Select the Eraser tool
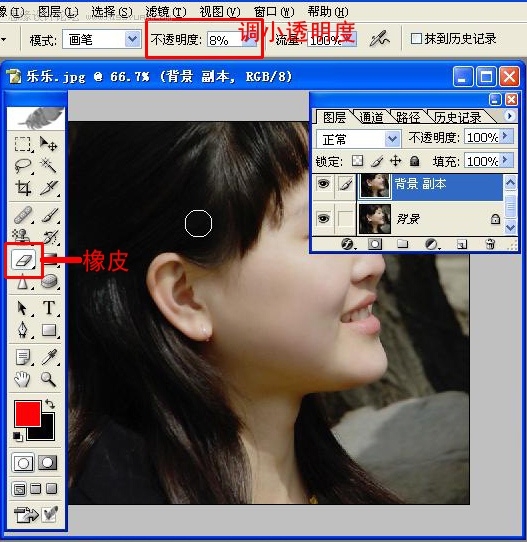The image size is (527, 542). (x=23, y=260)
